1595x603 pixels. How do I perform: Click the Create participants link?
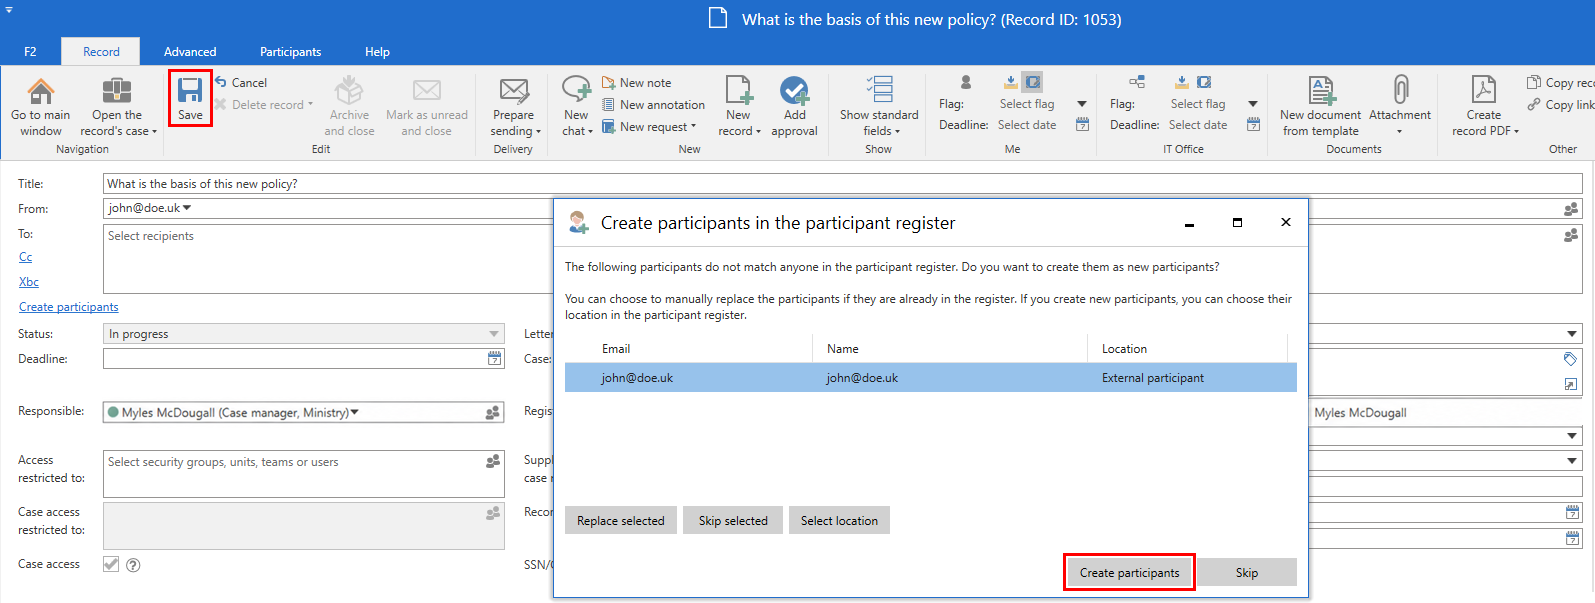(68, 307)
